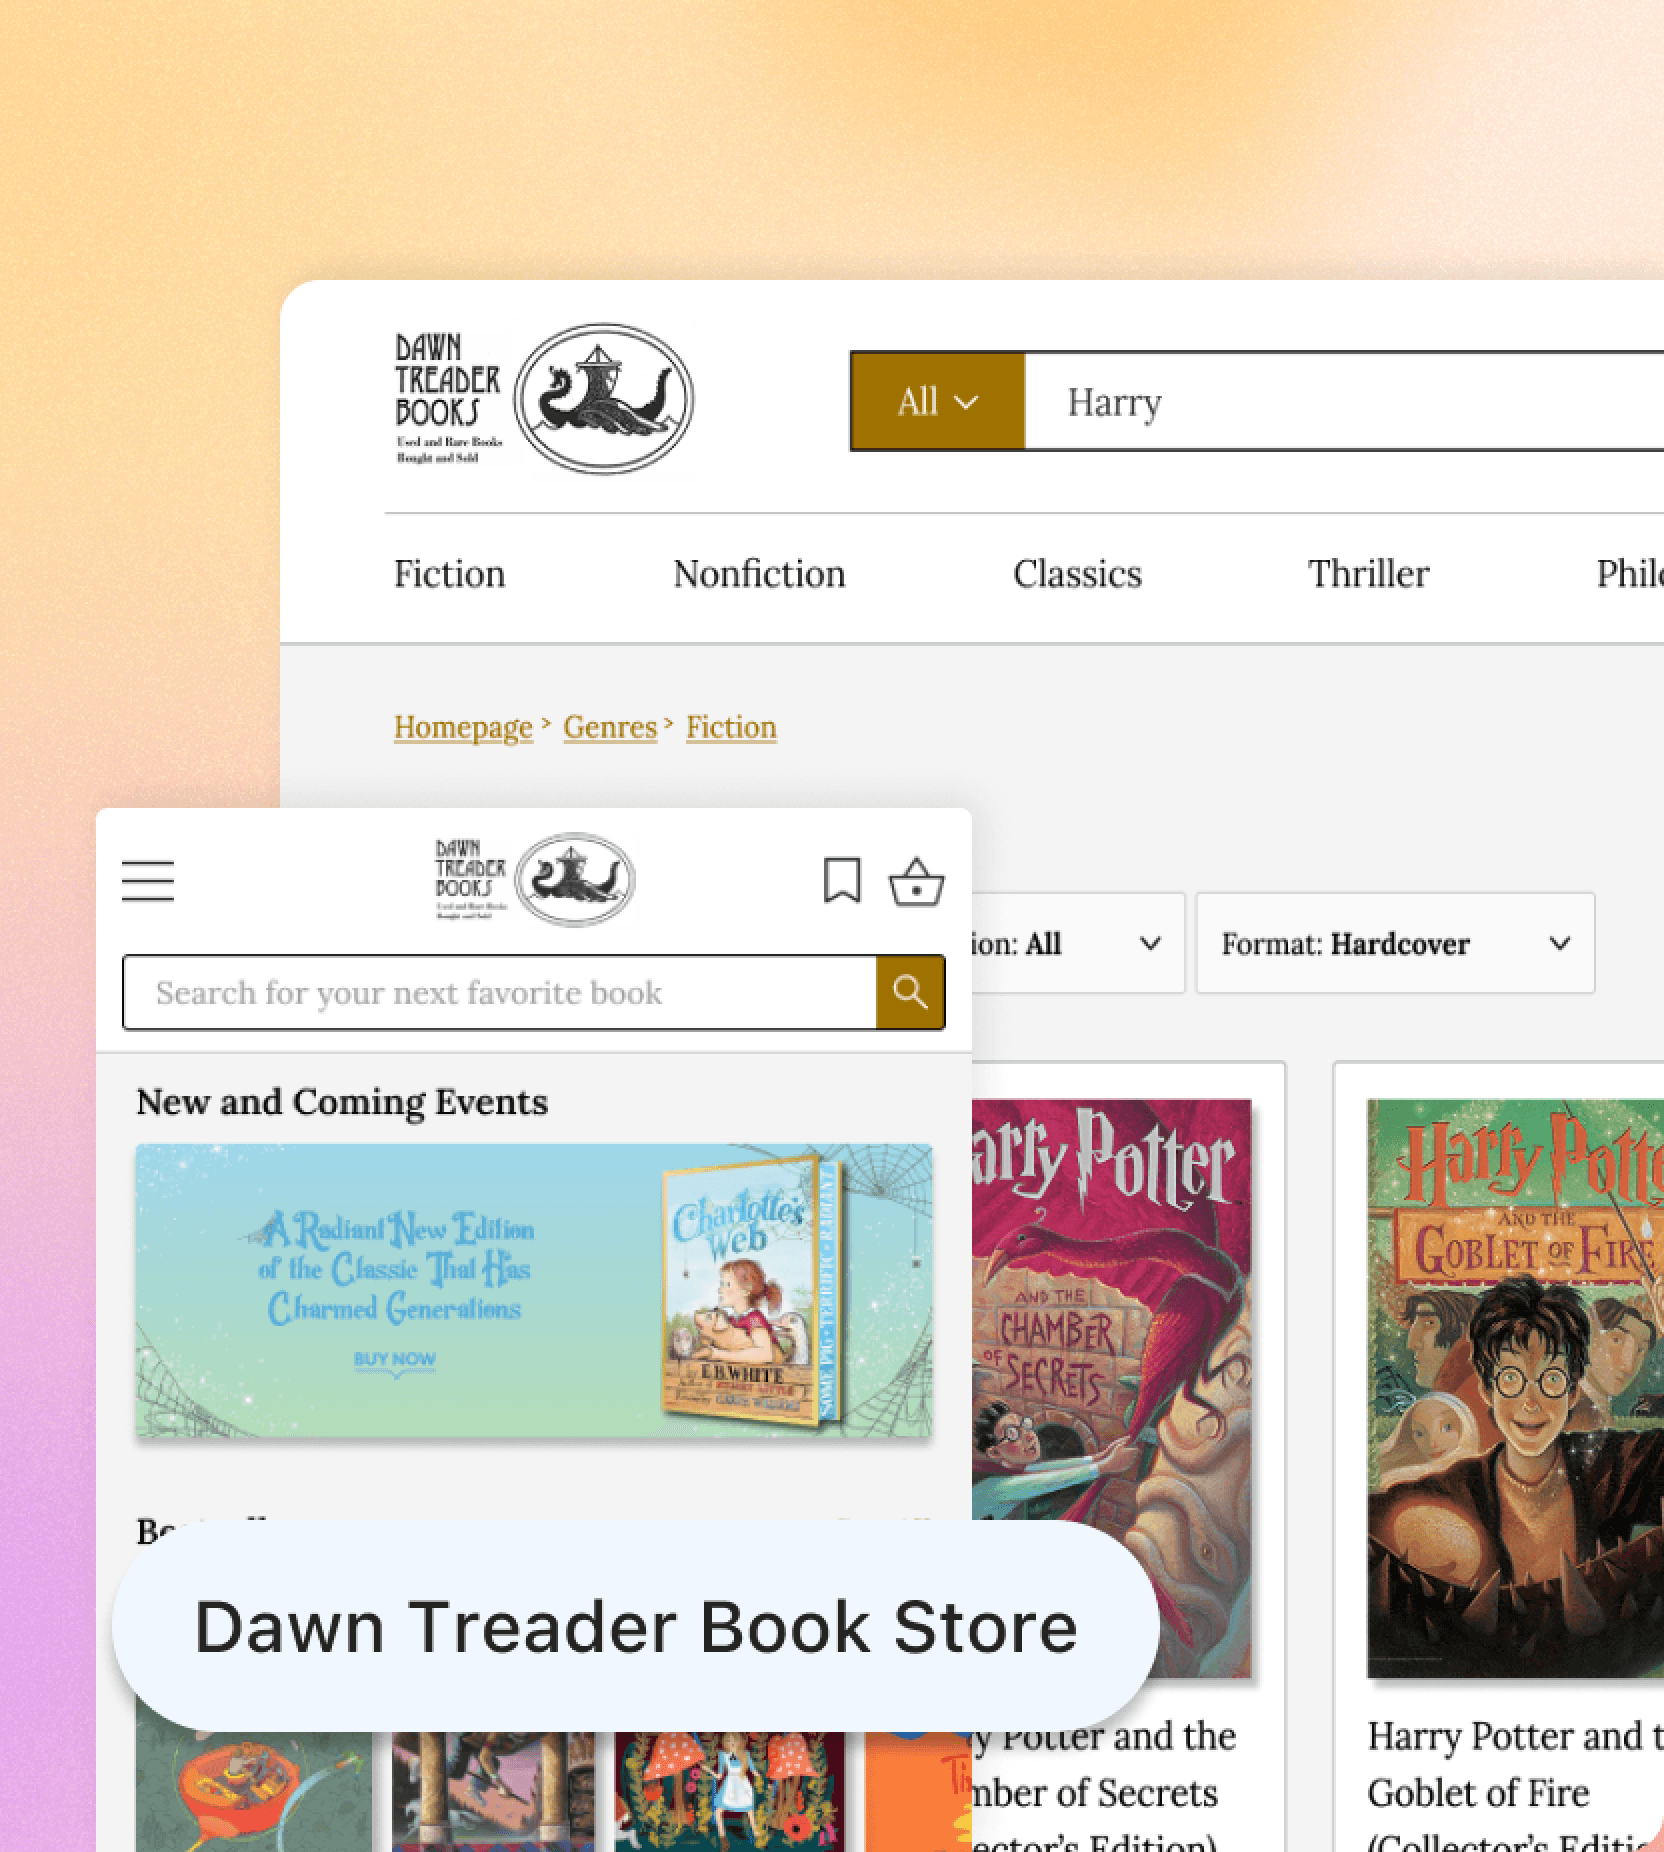This screenshot has width=1664, height=1852.
Task: Follow the Genres breadcrumb link
Action: tap(610, 727)
